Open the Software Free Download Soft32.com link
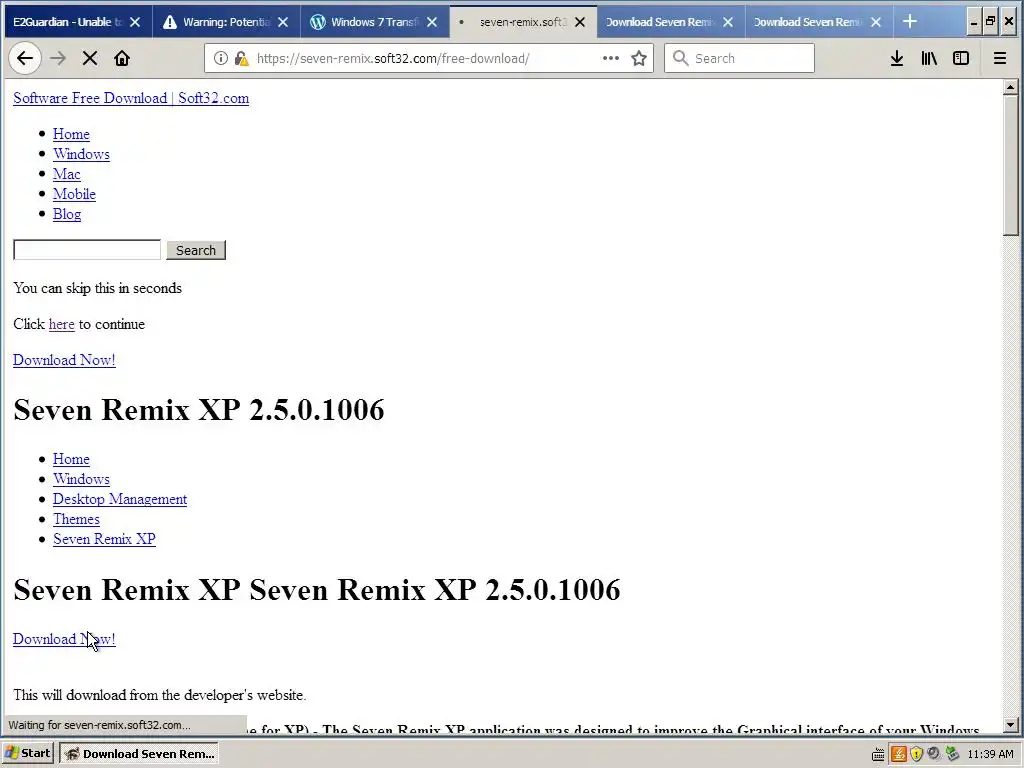 131,98
